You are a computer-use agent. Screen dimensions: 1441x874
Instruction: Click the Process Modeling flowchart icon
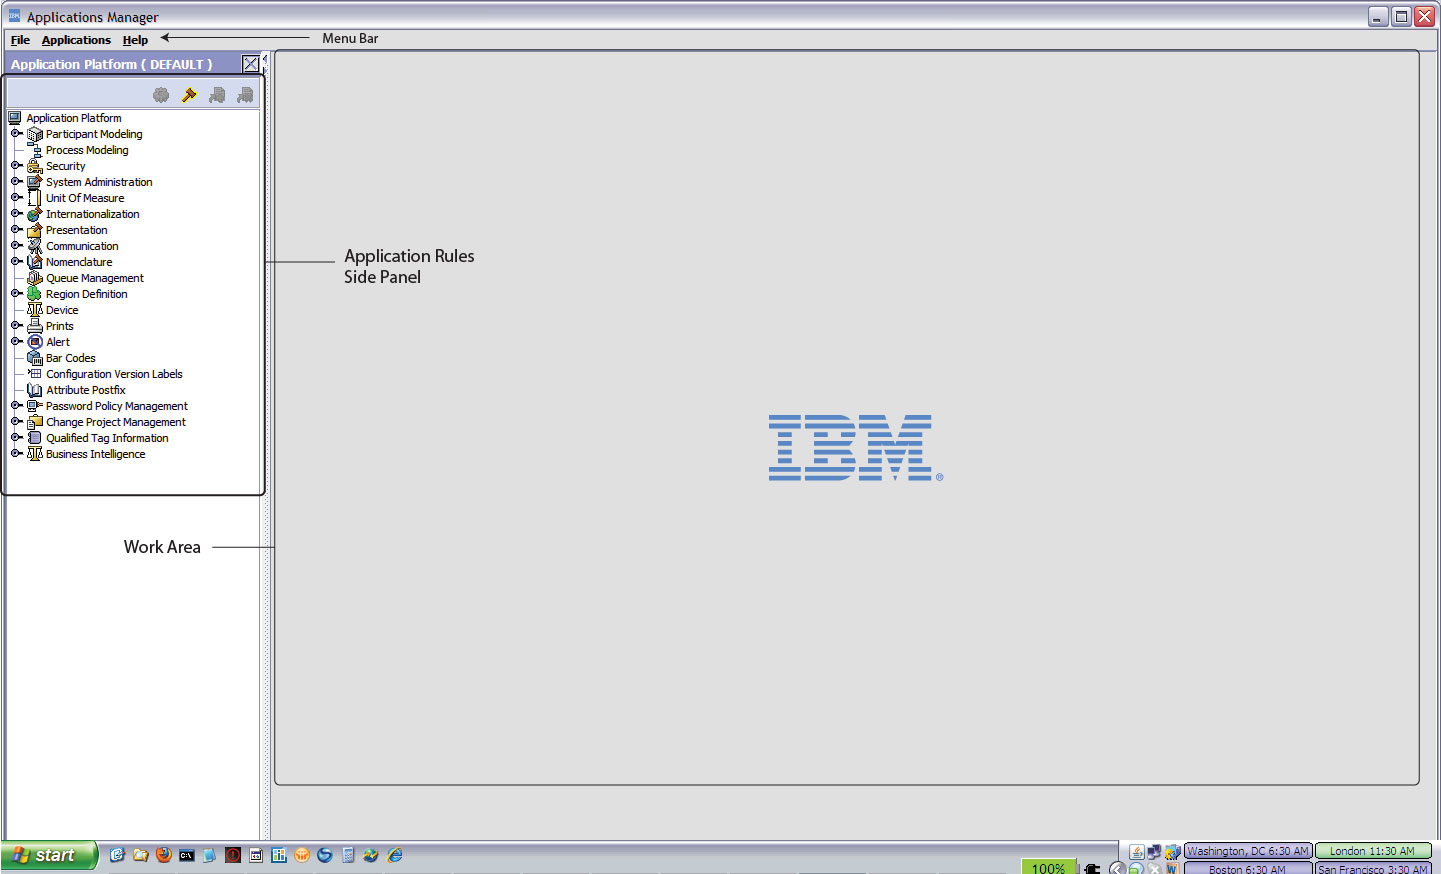[x=35, y=150]
